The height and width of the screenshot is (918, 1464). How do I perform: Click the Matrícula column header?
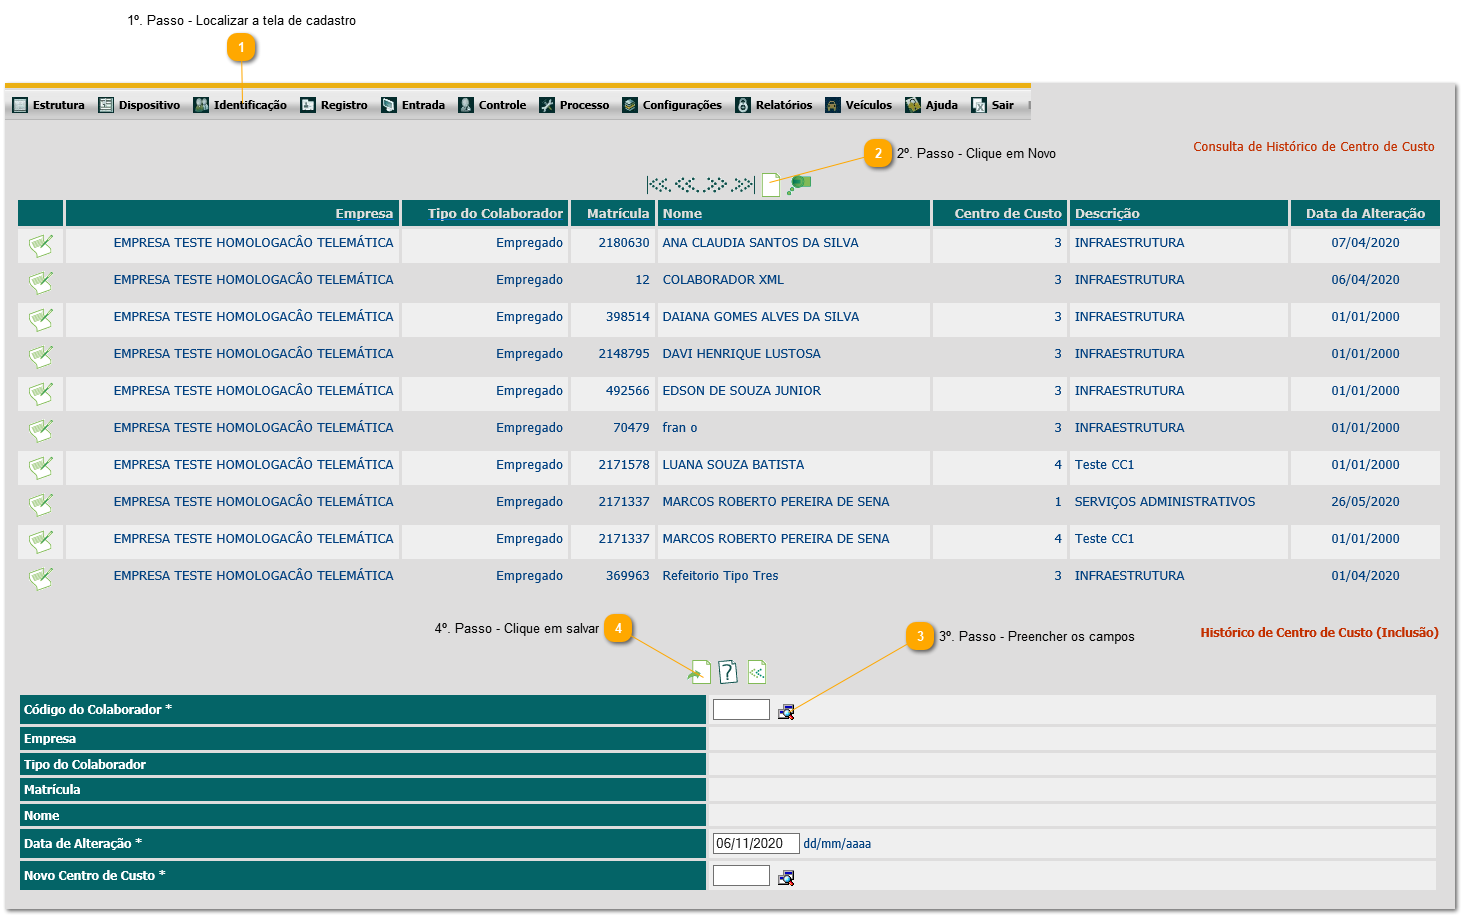pyautogui.click(x=613, y=213)
